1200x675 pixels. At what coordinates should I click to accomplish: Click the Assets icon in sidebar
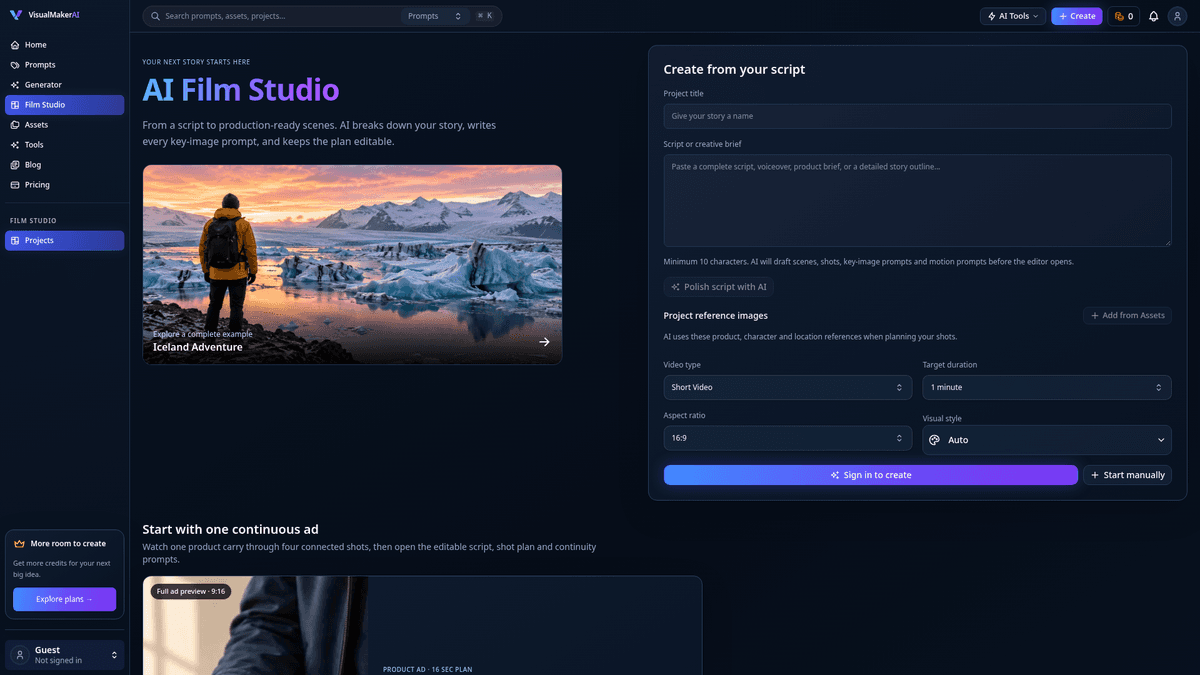coord(15,125)
